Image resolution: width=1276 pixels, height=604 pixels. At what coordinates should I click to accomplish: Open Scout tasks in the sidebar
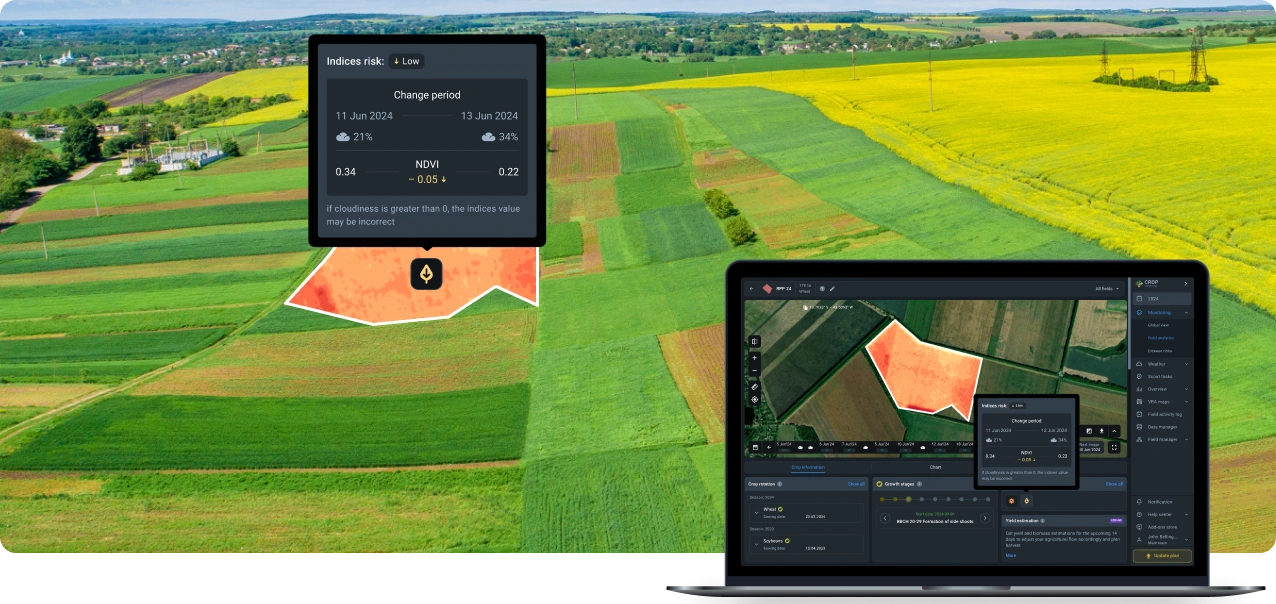(1160, 376)
